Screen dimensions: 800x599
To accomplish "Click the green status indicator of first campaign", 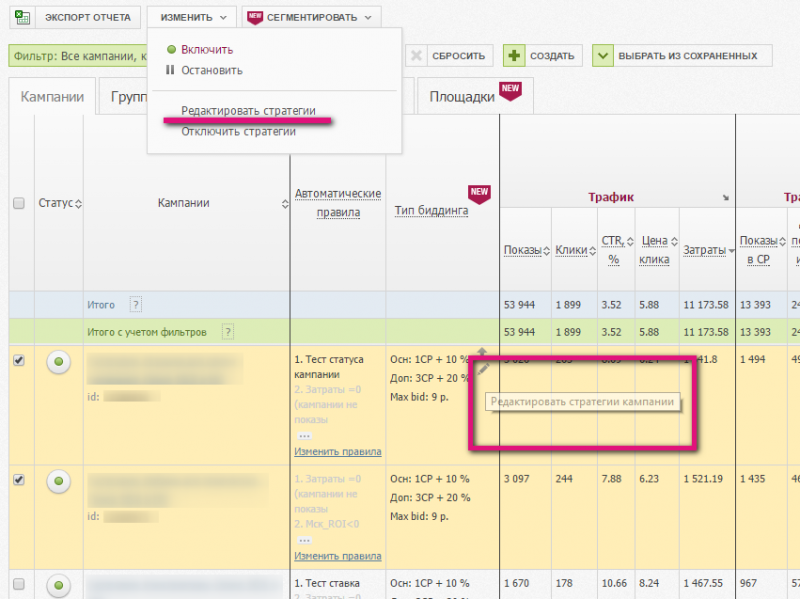I will (x=59, y=363).
